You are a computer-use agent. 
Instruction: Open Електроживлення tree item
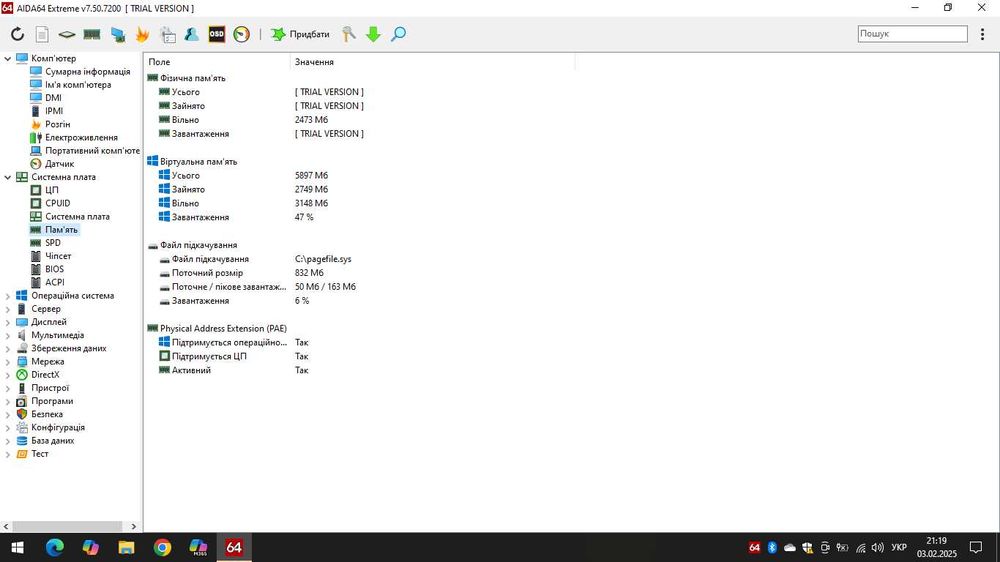point(81,137)
